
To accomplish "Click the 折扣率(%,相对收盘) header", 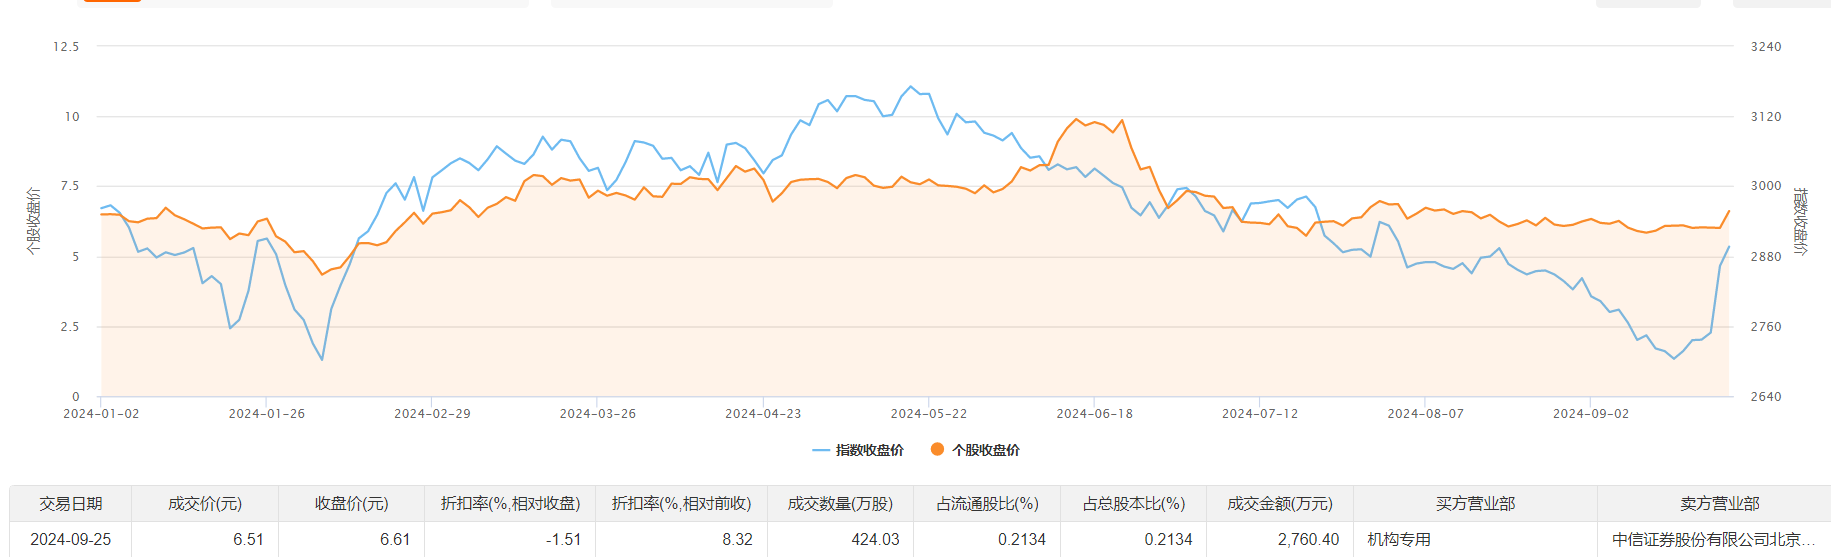I will click(x=510, y=504).
